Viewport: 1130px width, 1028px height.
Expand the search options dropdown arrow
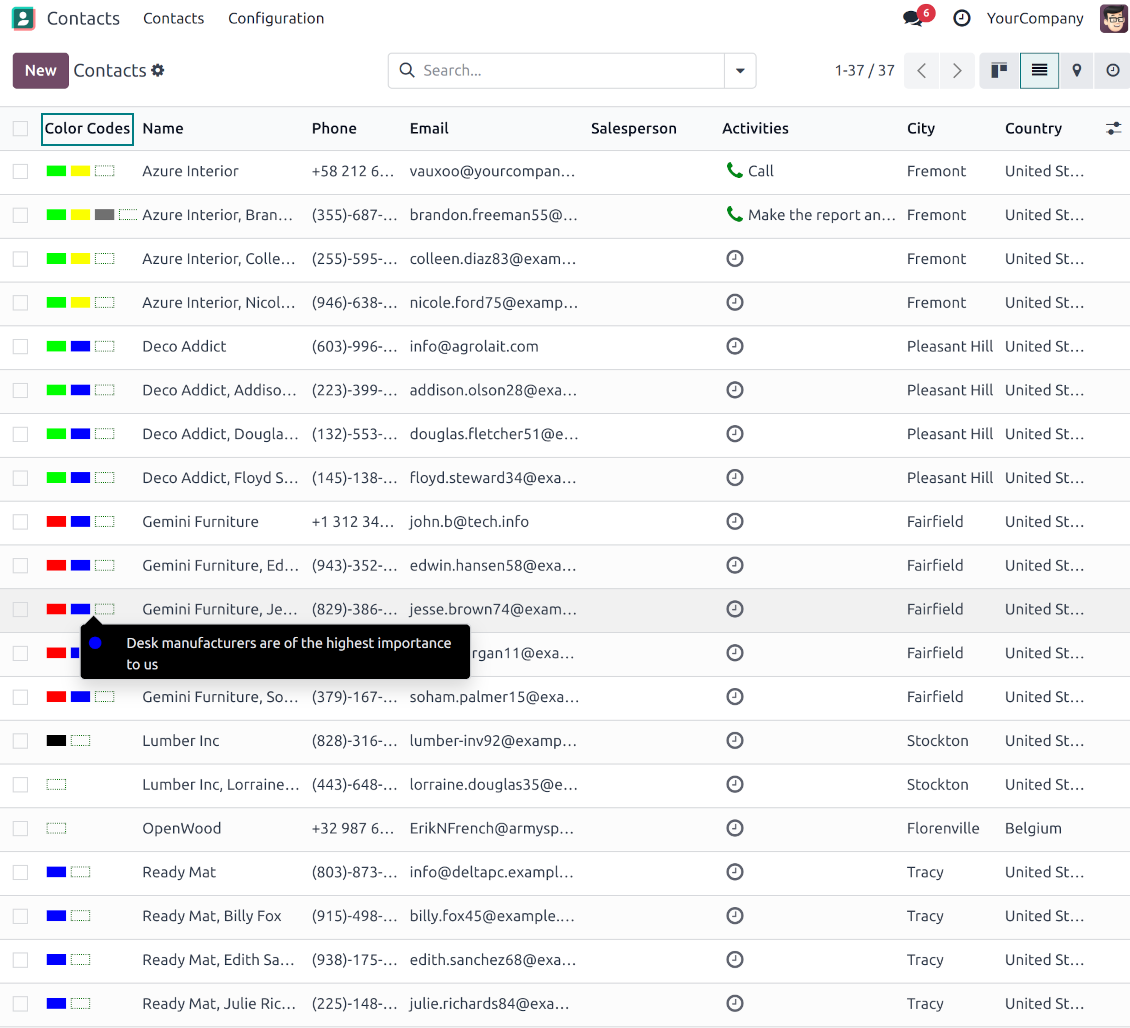pyautogui.click(x=740, y=71)
